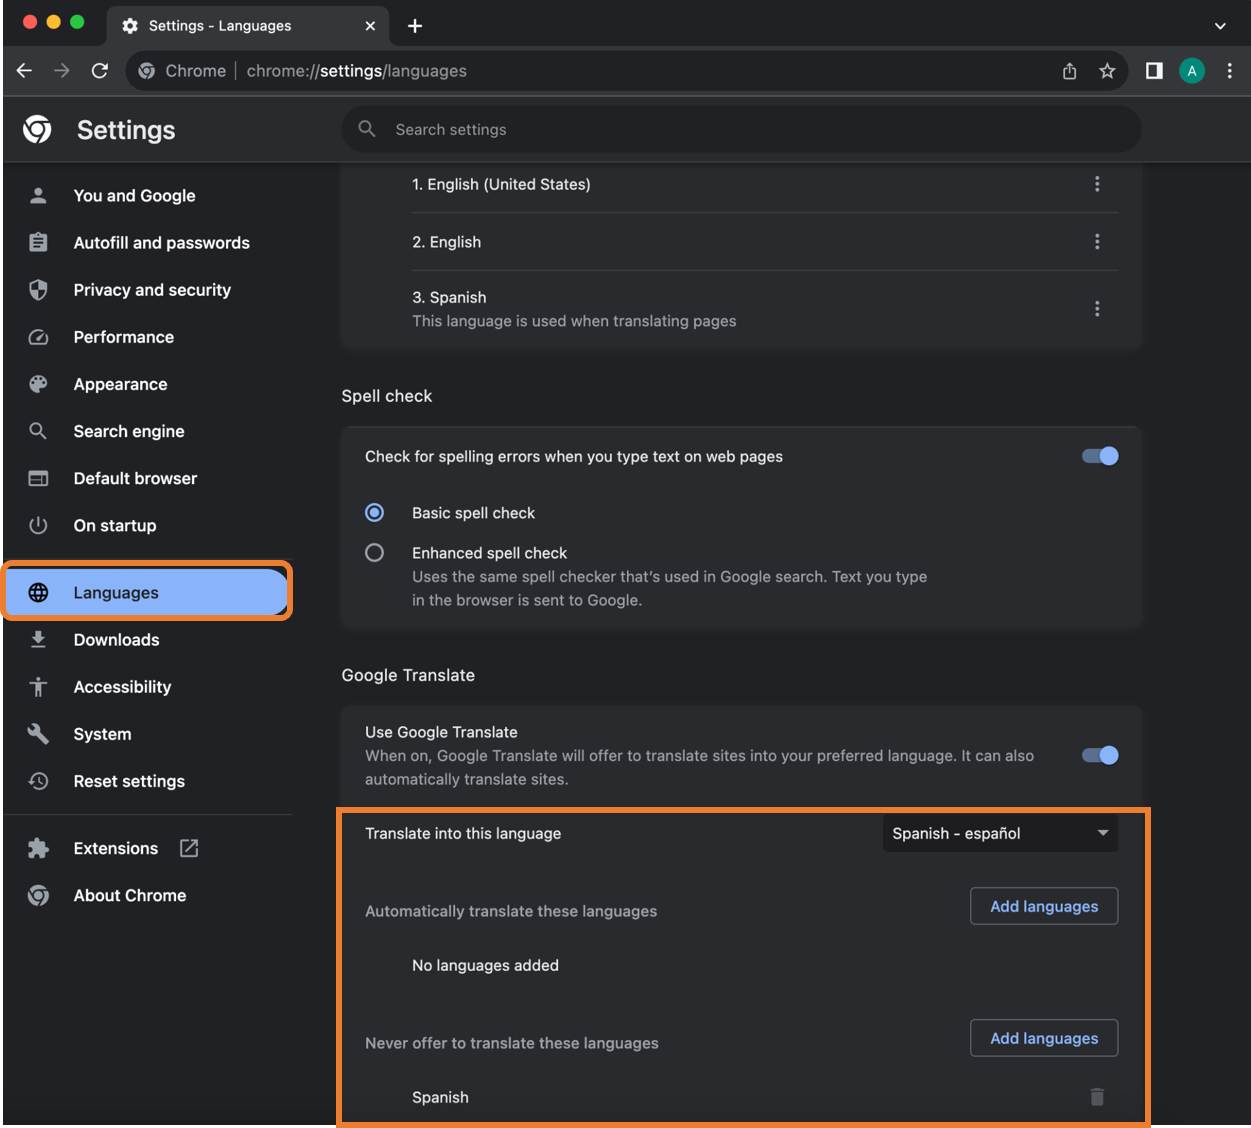Click the magnifier icon in Search settings
This screenshot has height=1128, width=1251.
[x=367, y=129]
